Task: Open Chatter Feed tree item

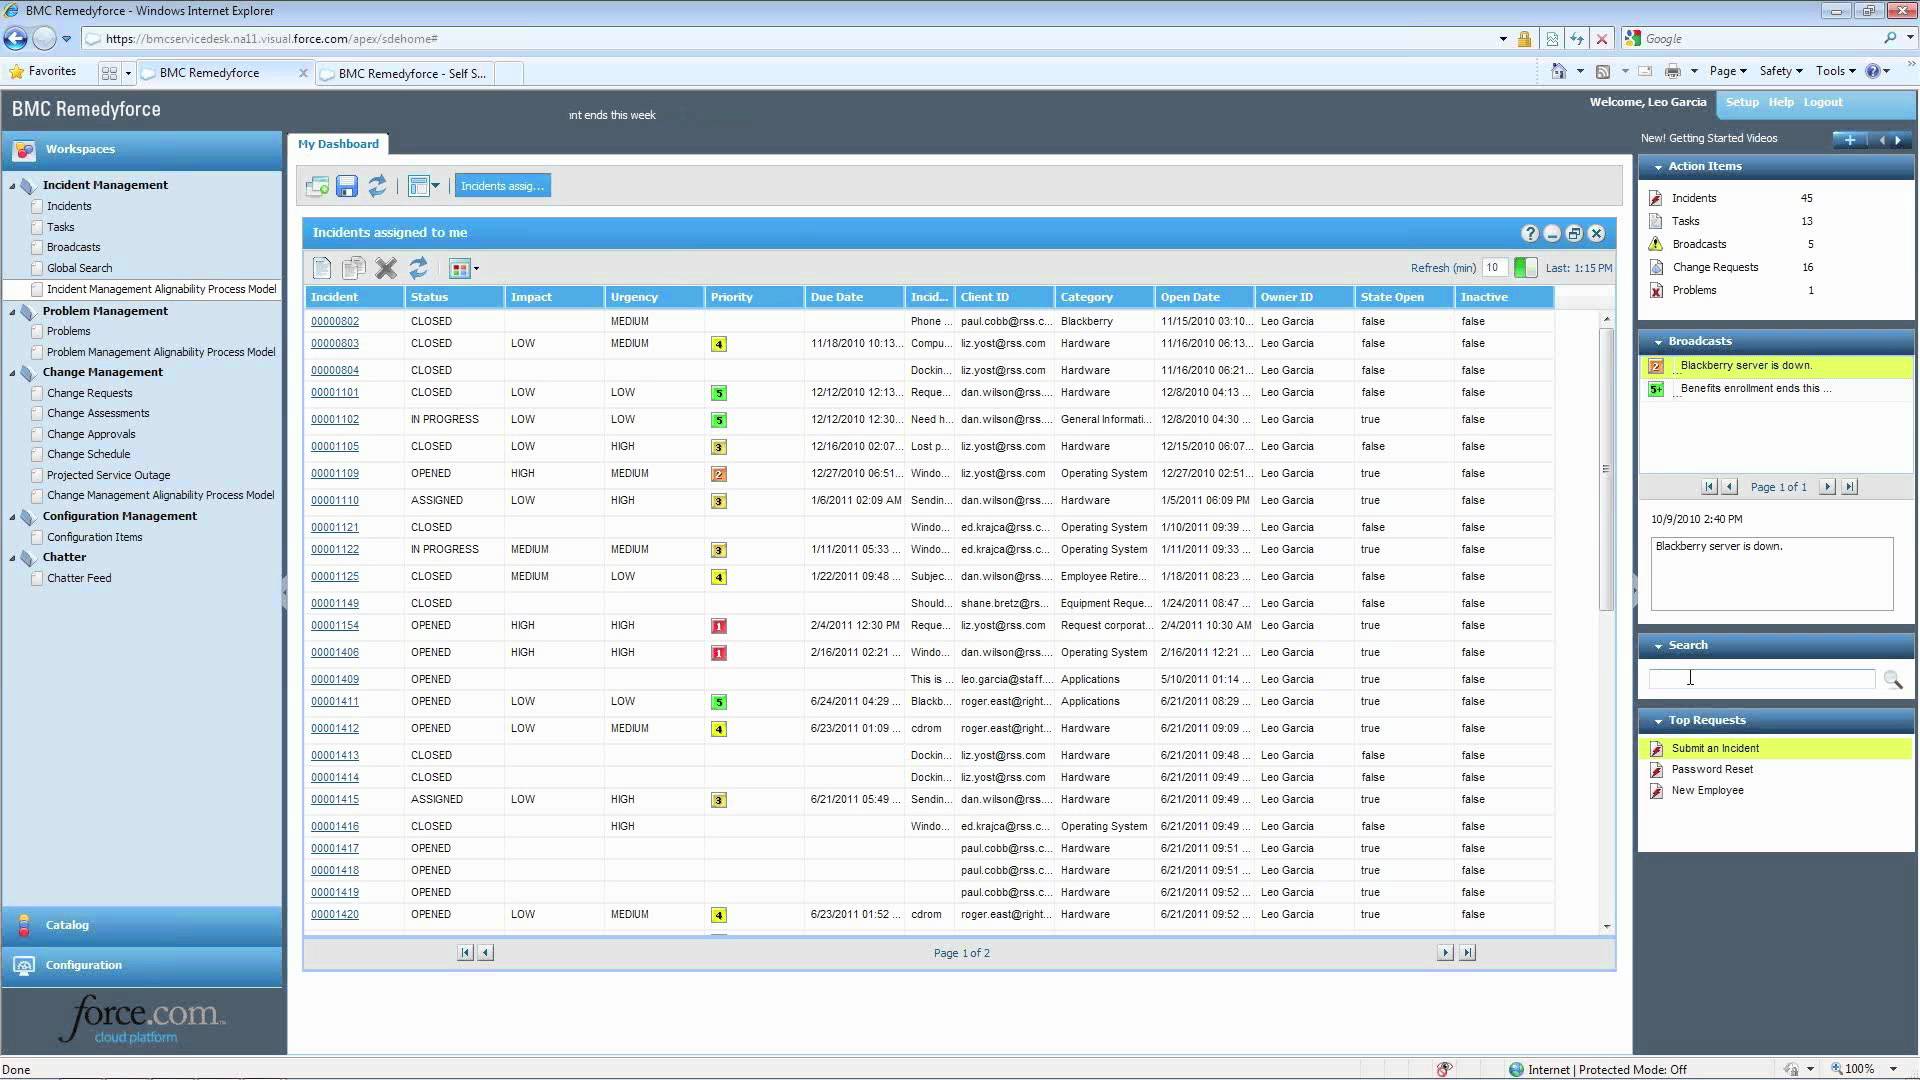Action: click(x=79, y=578)
